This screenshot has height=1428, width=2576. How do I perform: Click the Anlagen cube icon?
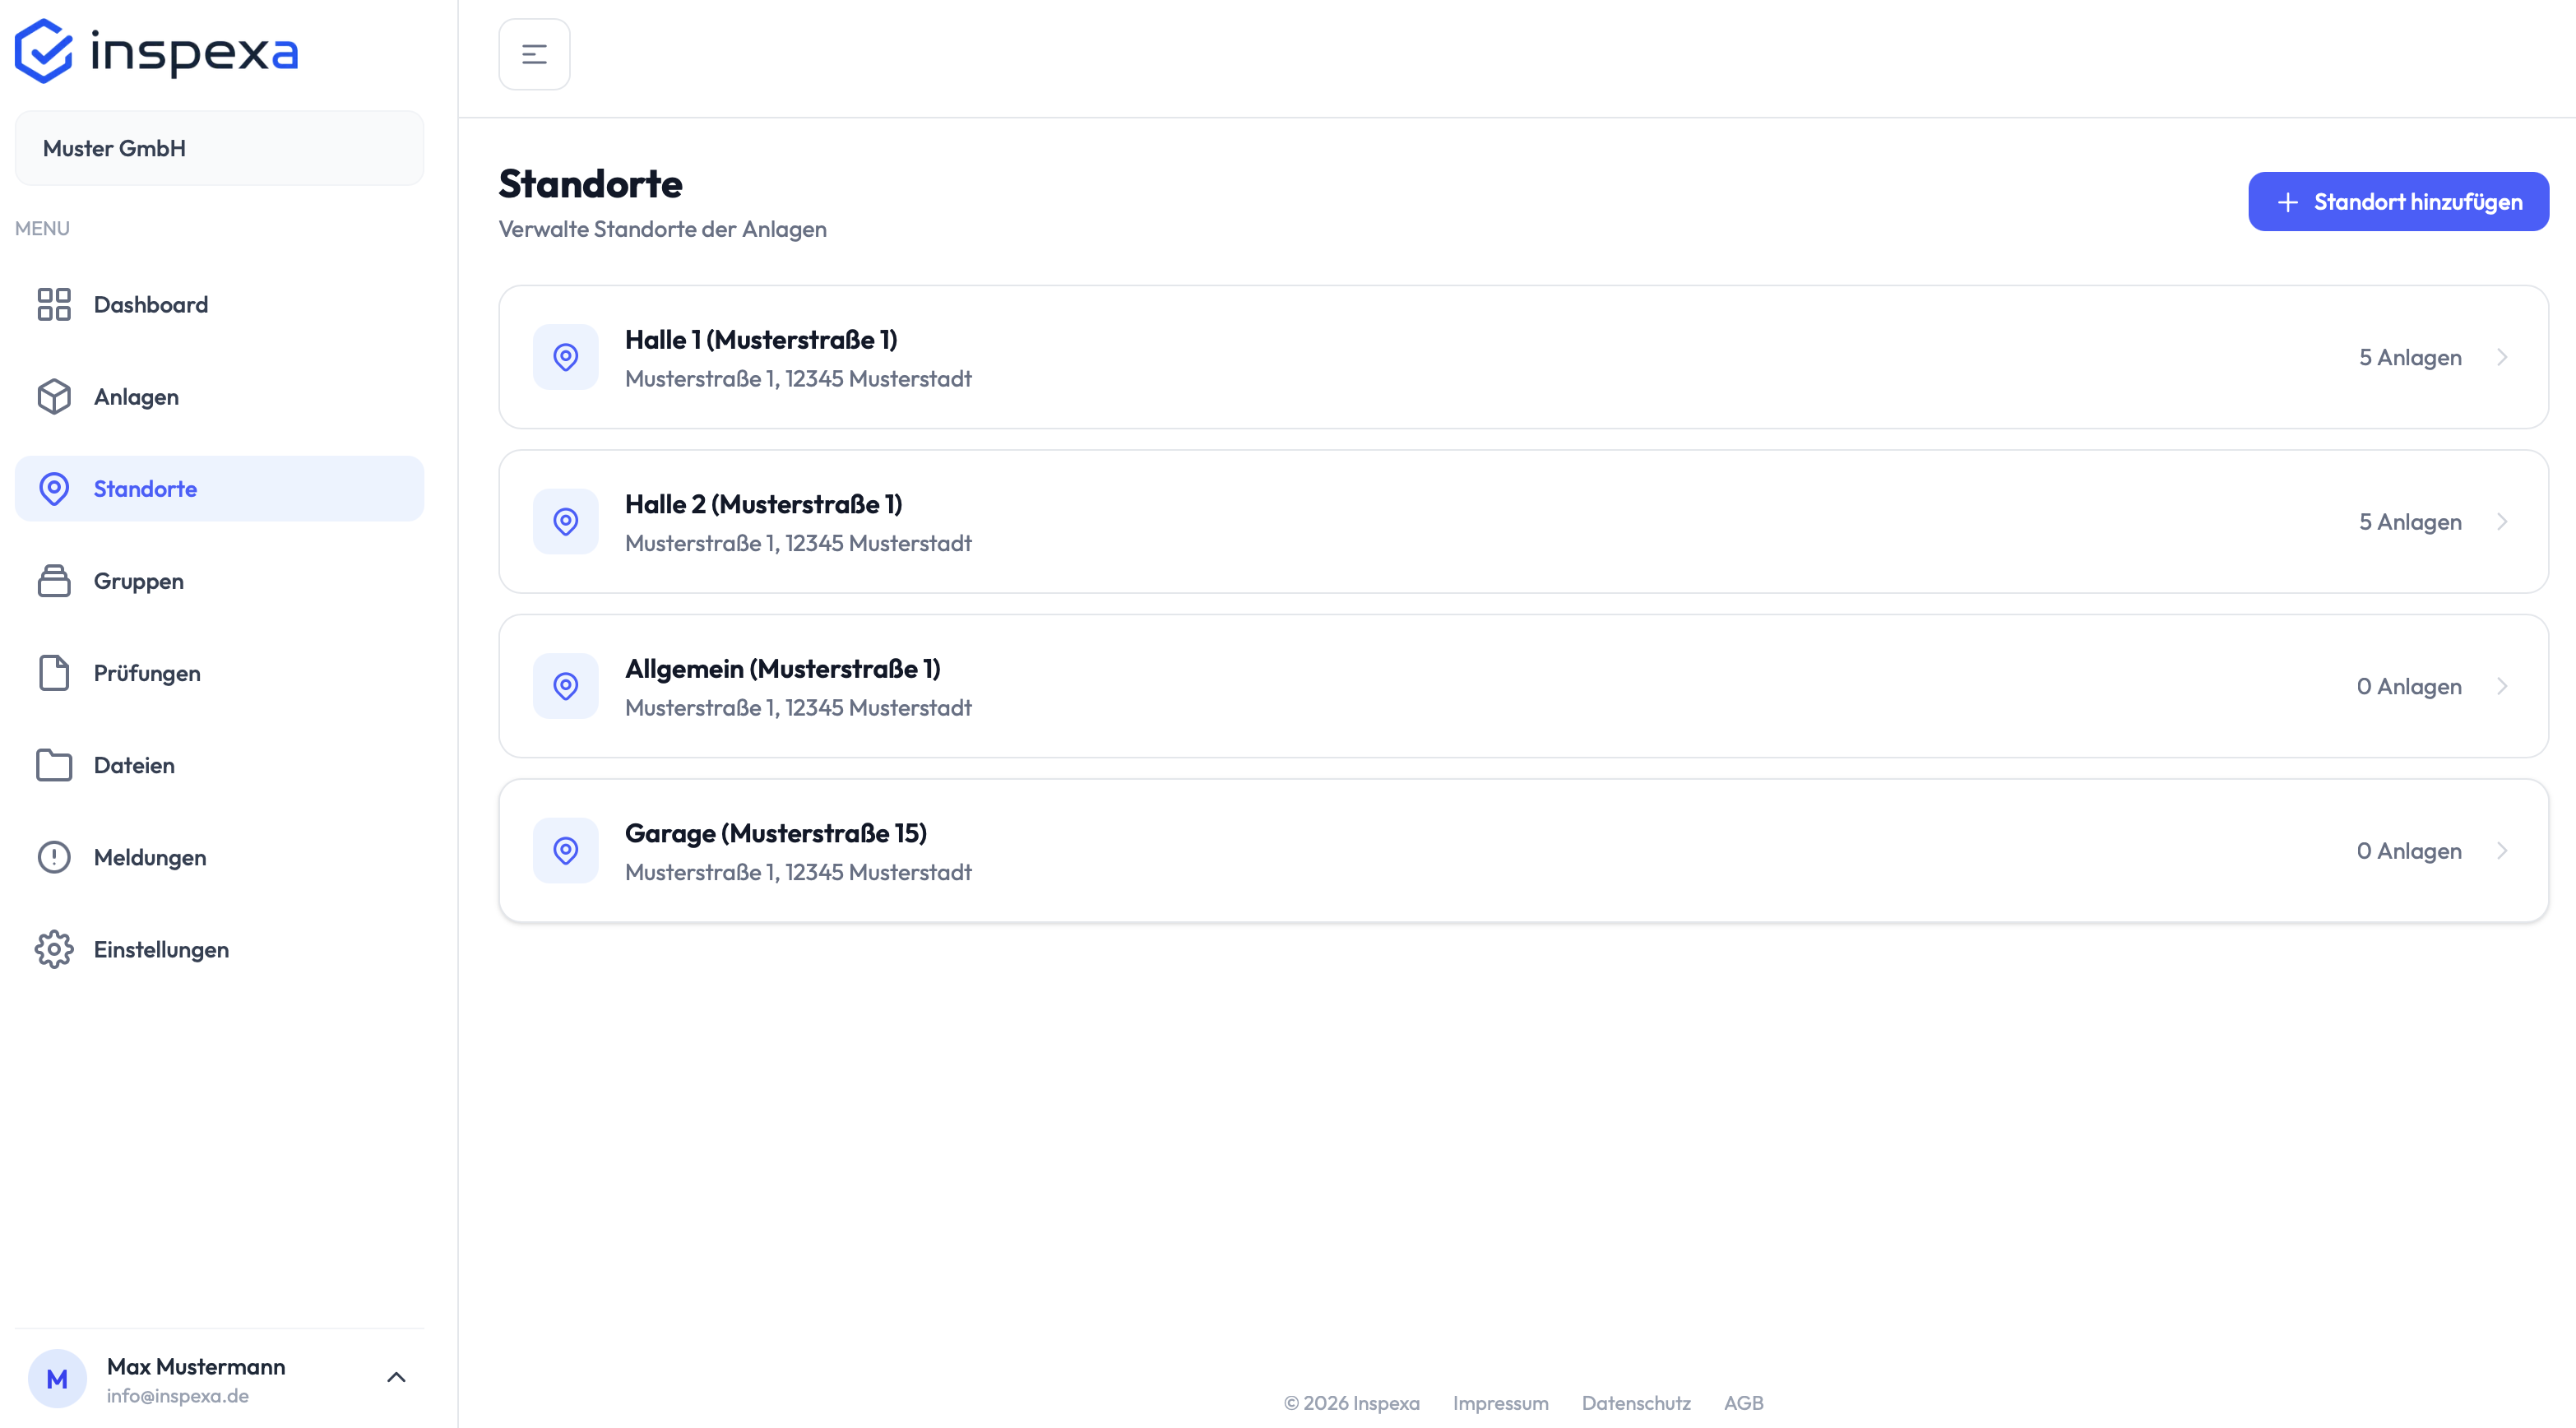coord(54,396)
